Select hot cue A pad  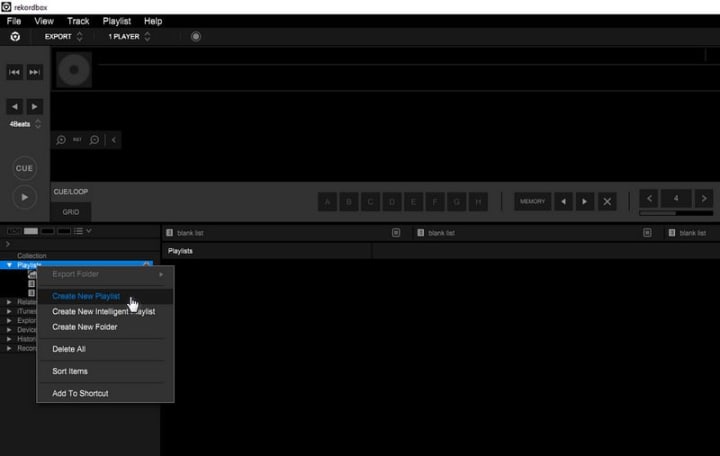coord(327,202)
